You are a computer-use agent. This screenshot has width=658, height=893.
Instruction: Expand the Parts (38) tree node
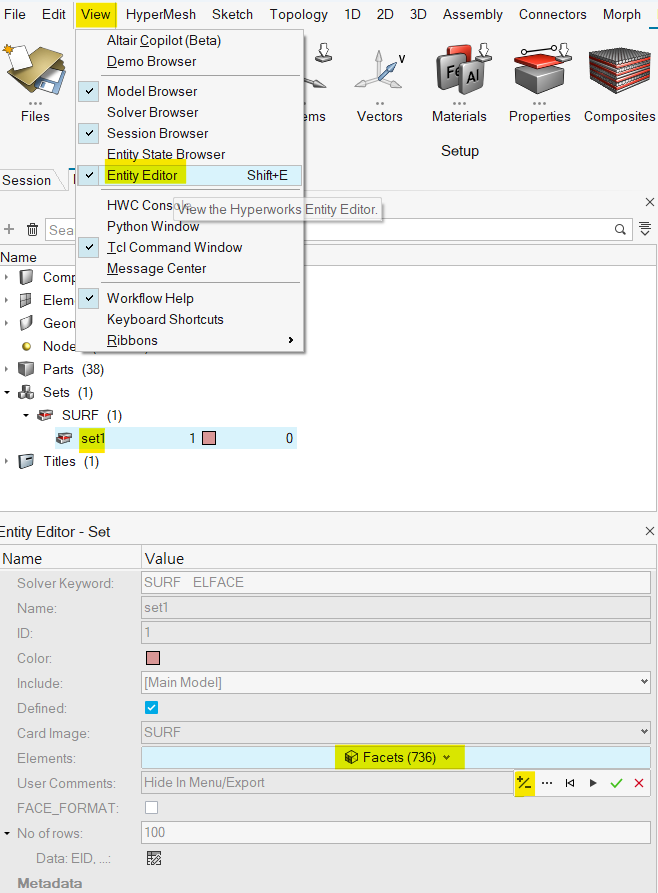pos(6,369)
